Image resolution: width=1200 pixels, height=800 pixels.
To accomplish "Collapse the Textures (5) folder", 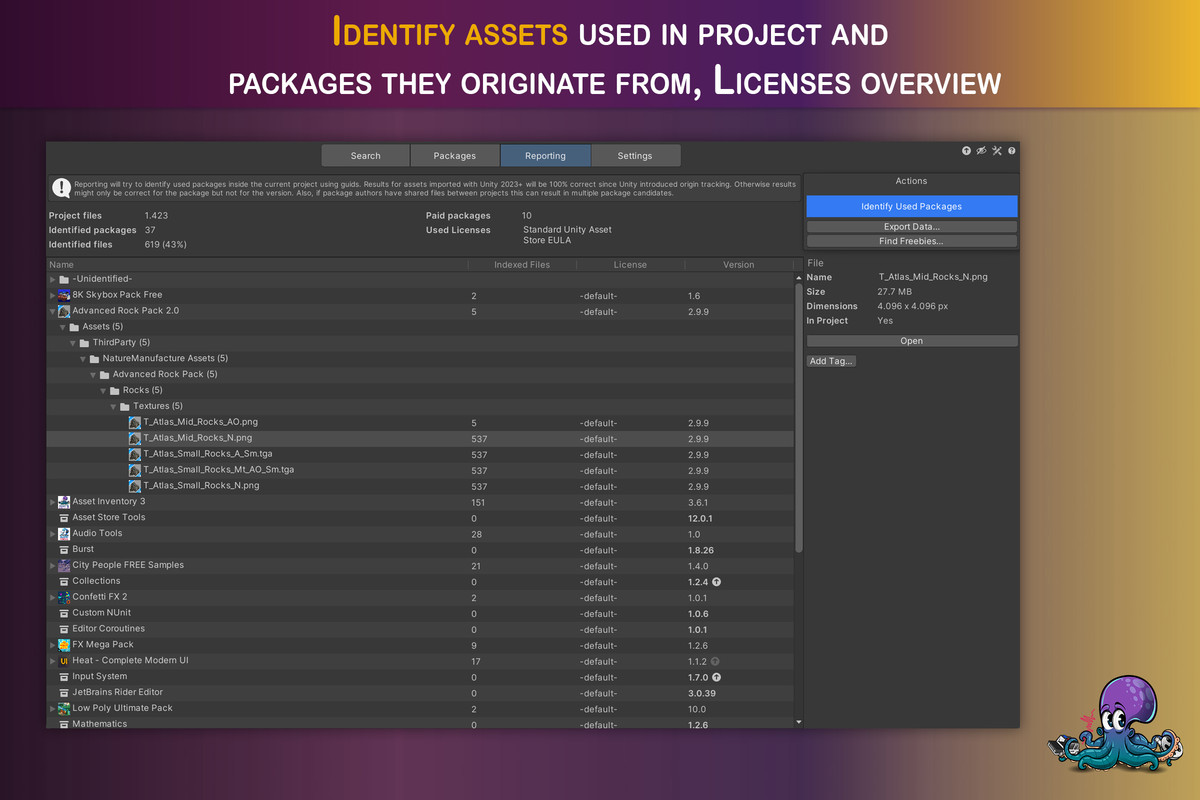I will tap(114, 405).
